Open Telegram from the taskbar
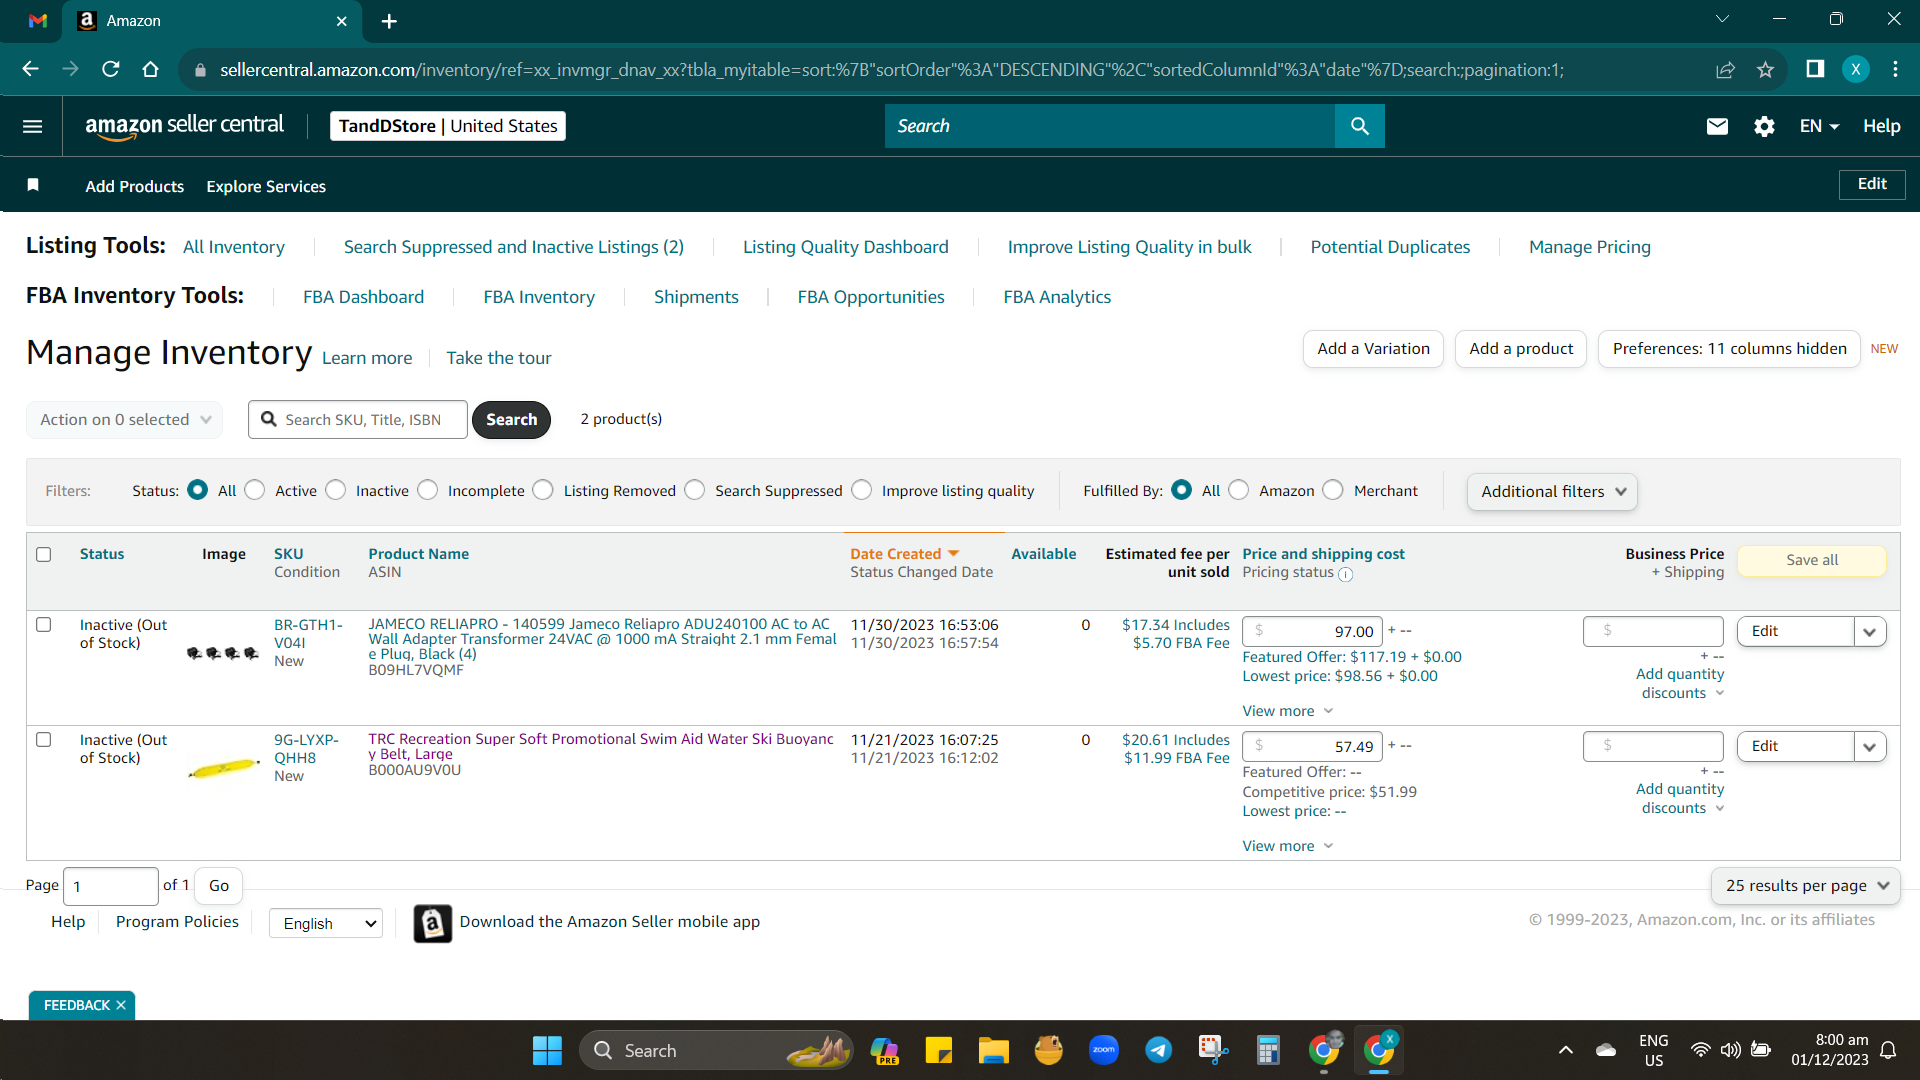1920x1080 pixels. [1158, 1050]
